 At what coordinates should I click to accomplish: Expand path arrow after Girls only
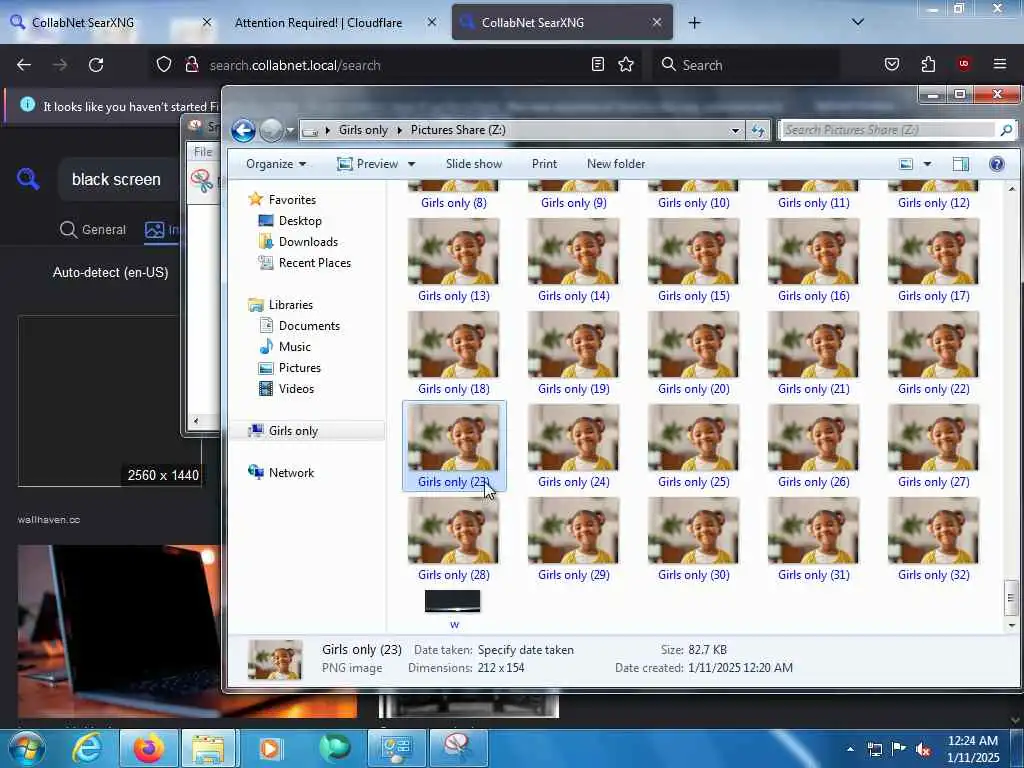click(400, 130)
